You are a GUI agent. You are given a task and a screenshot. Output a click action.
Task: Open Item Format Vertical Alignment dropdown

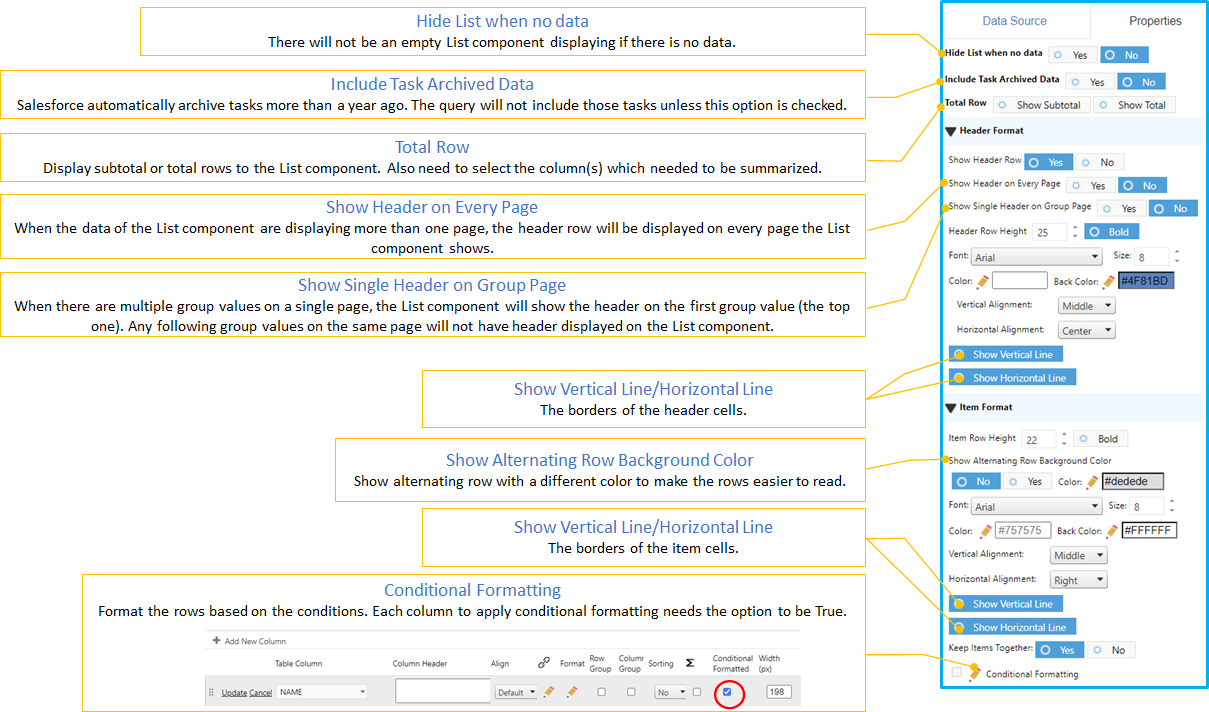pyautogui.click(x=1079, y=556)
